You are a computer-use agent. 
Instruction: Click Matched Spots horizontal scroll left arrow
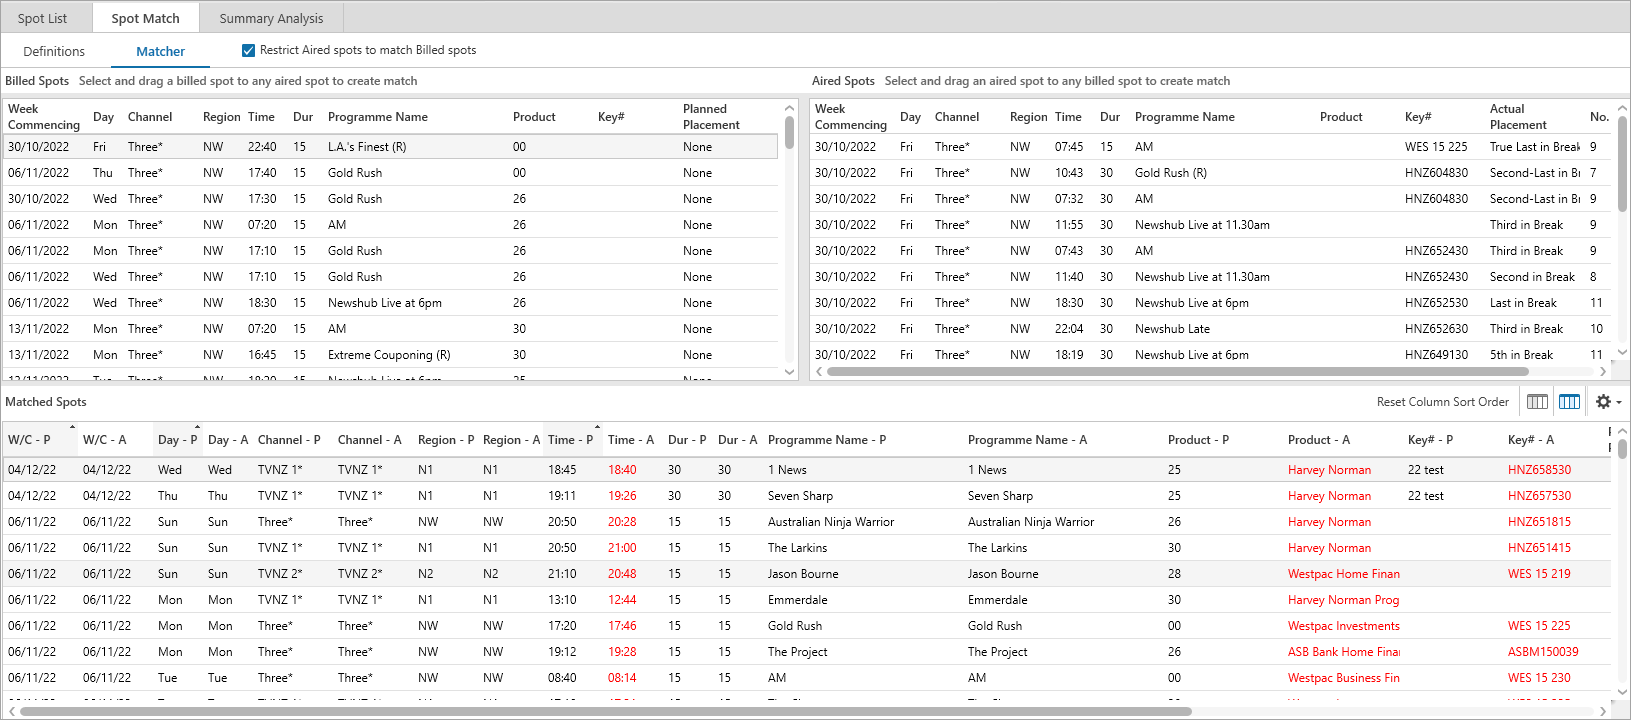(11, 711)
